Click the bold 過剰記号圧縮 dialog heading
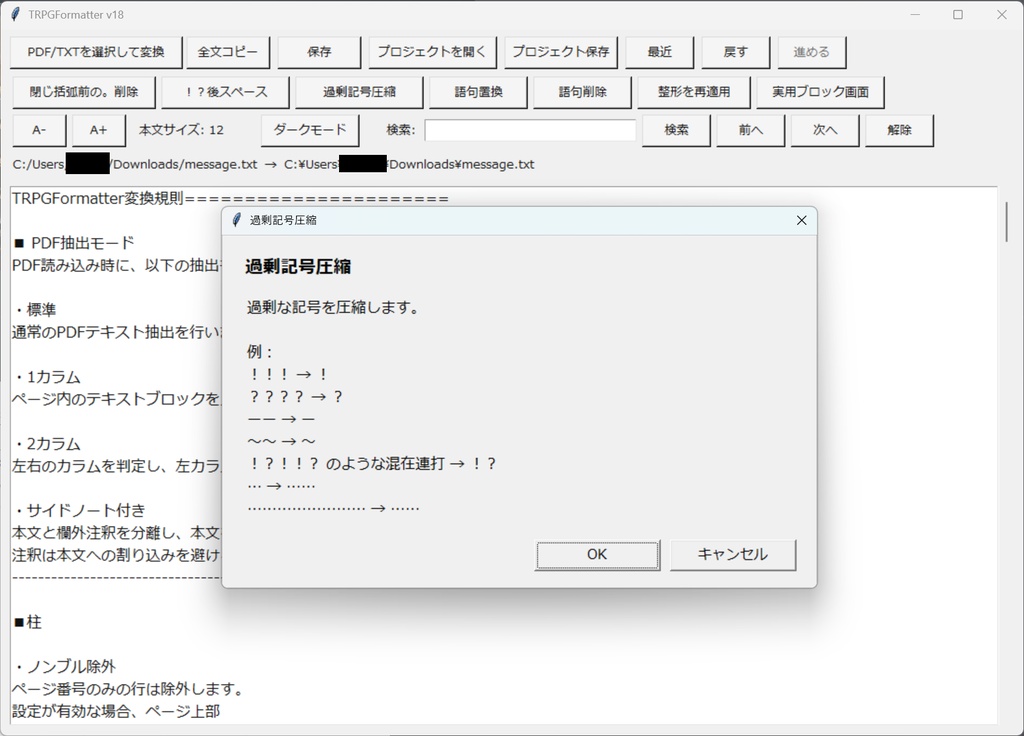 298,266
